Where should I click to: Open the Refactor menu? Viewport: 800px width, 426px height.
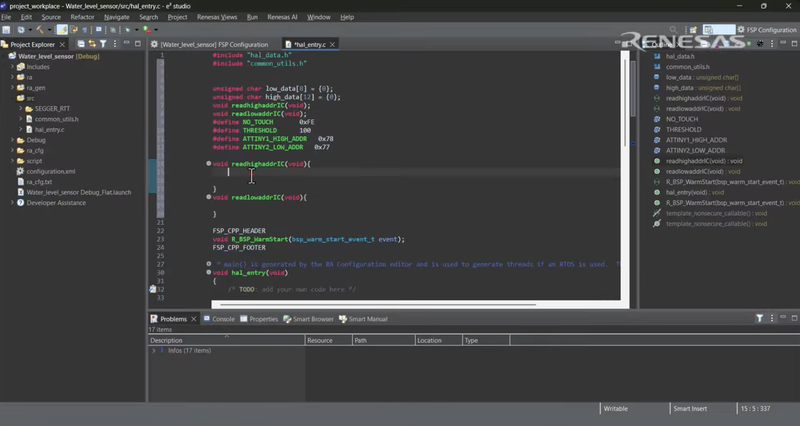(x=82, y=17)
